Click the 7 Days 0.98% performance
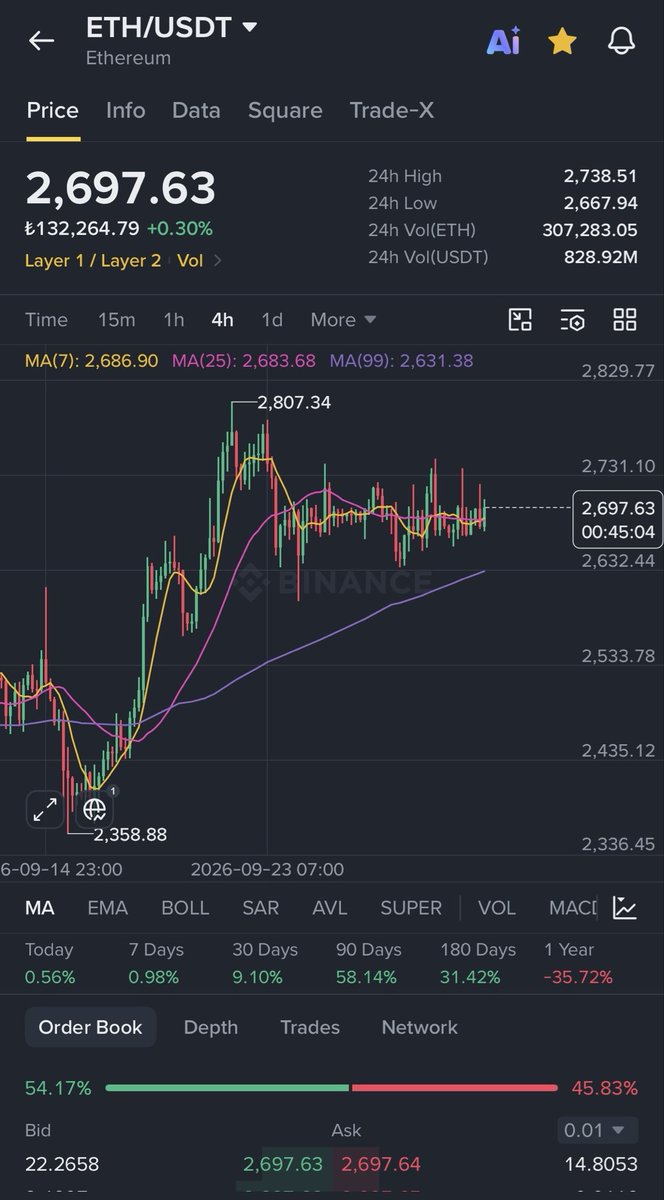 point(155,964)
